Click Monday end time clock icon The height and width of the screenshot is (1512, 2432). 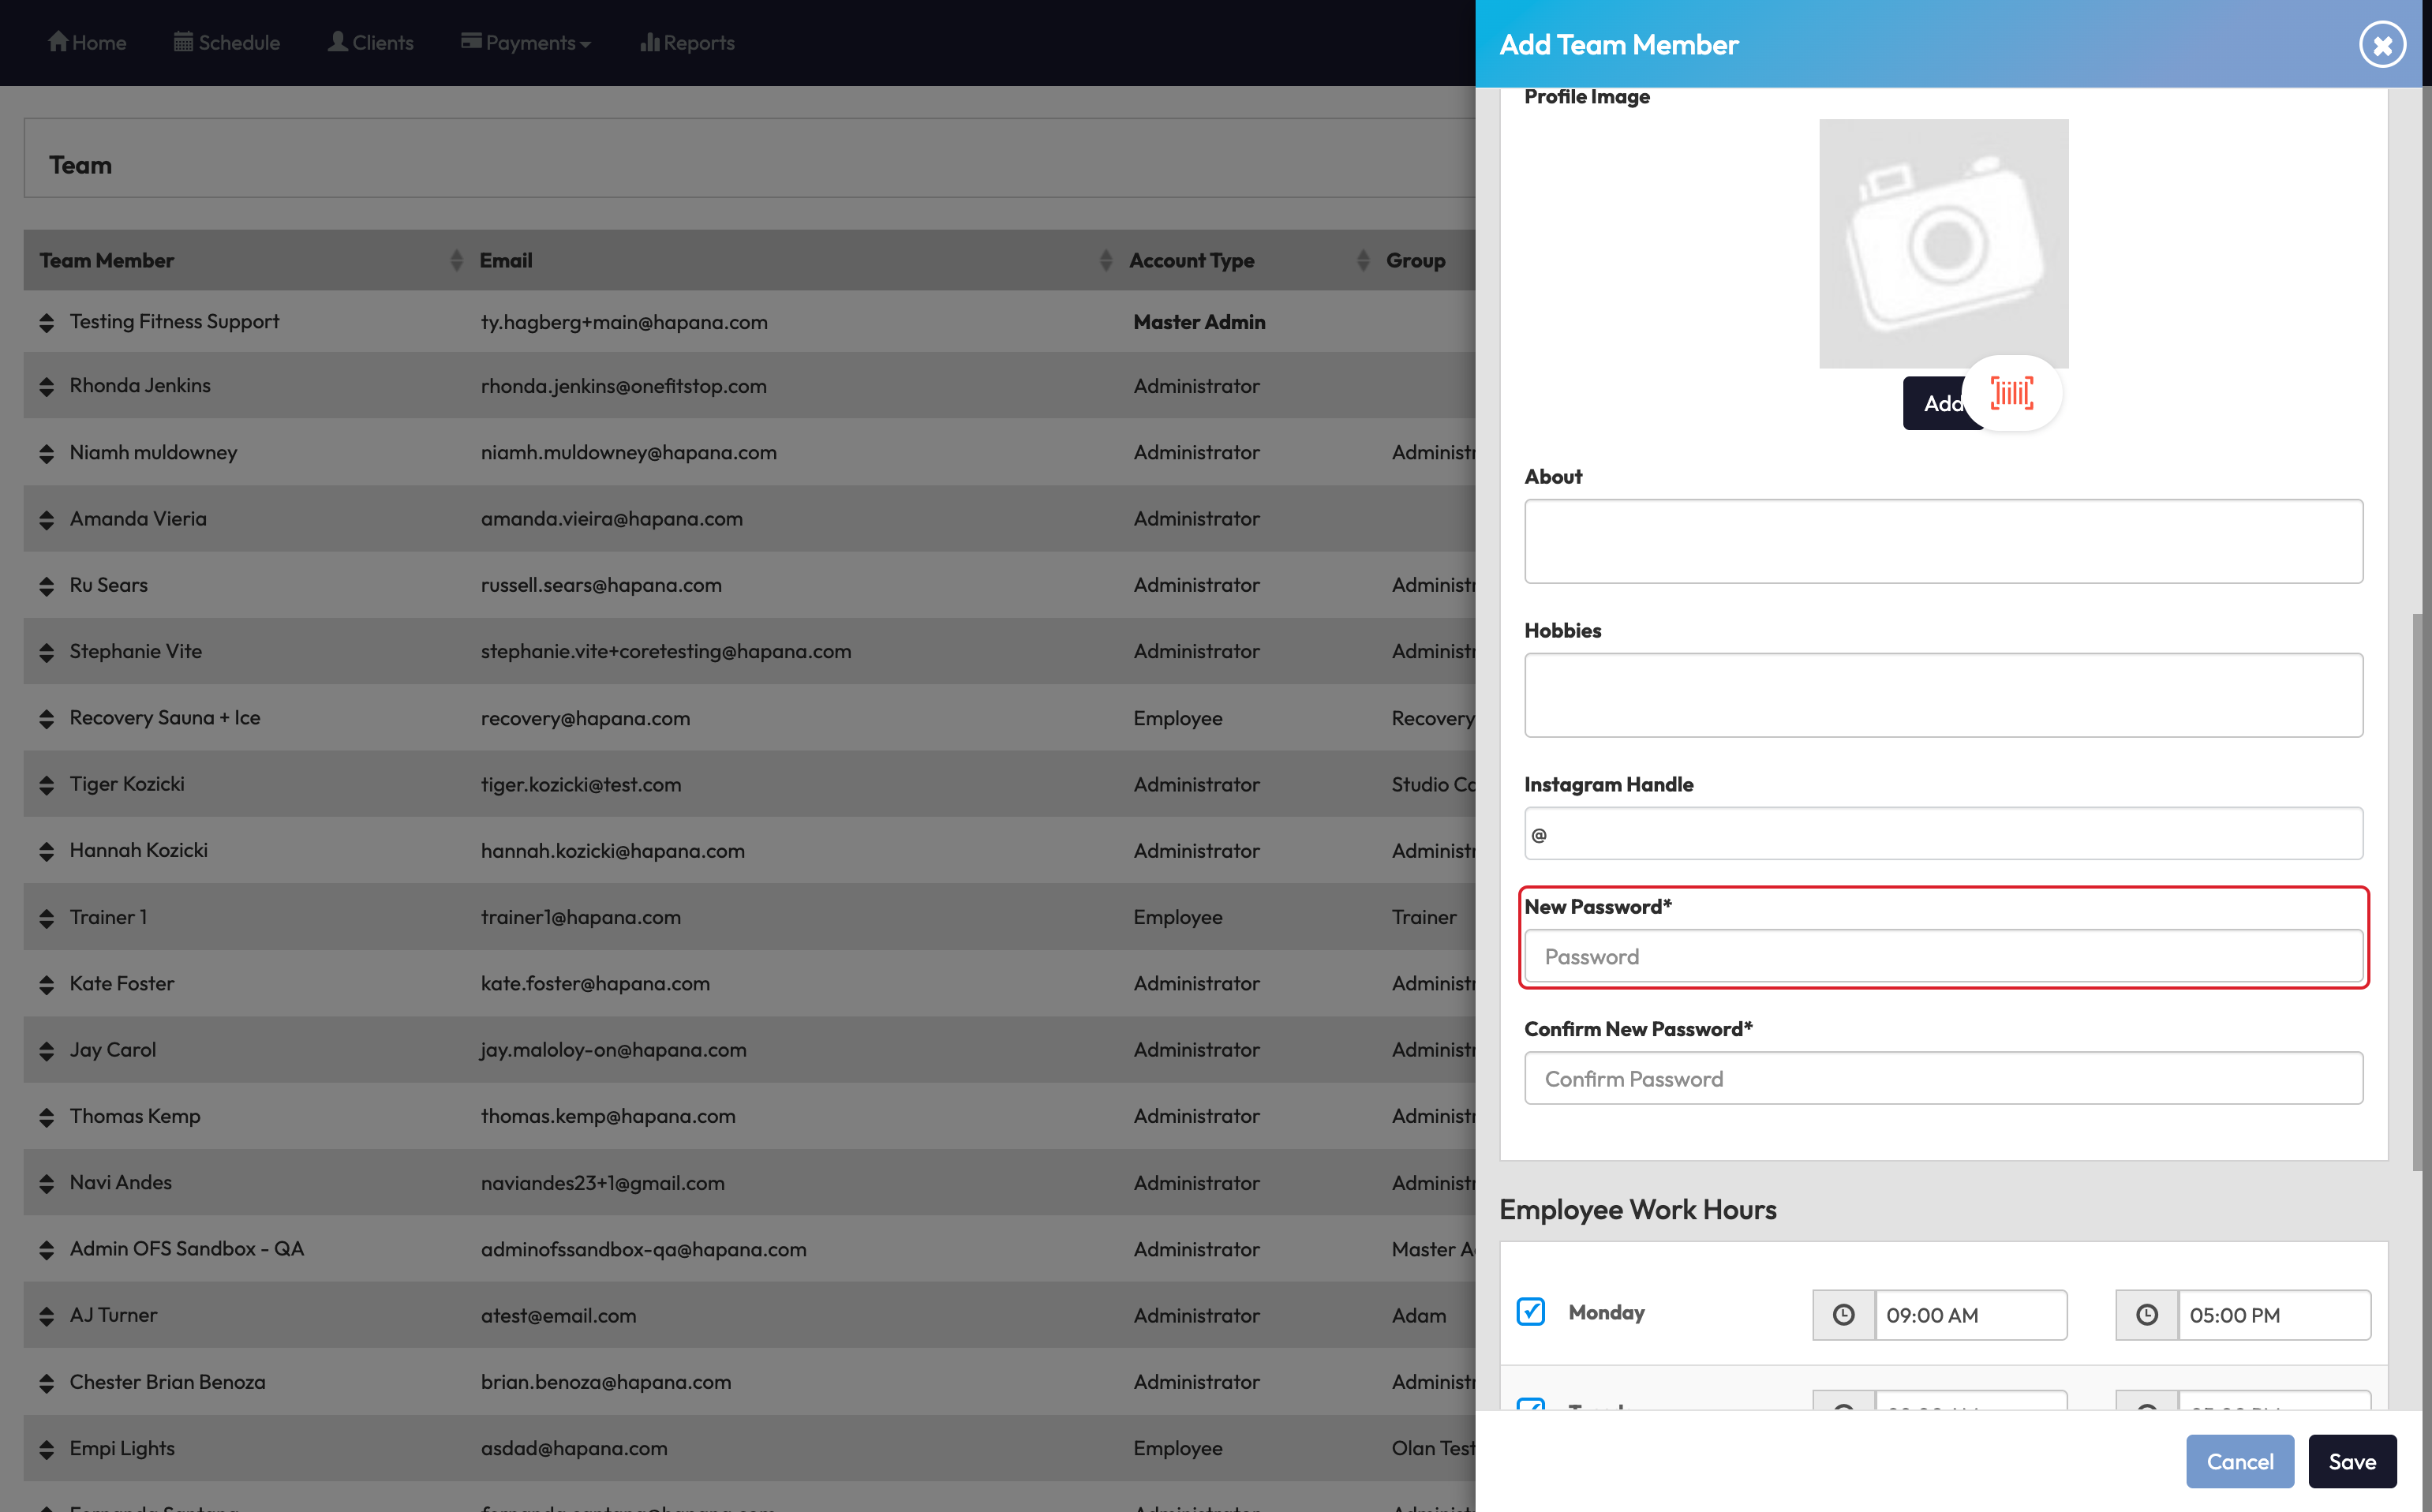(x=2146, y=1315)
